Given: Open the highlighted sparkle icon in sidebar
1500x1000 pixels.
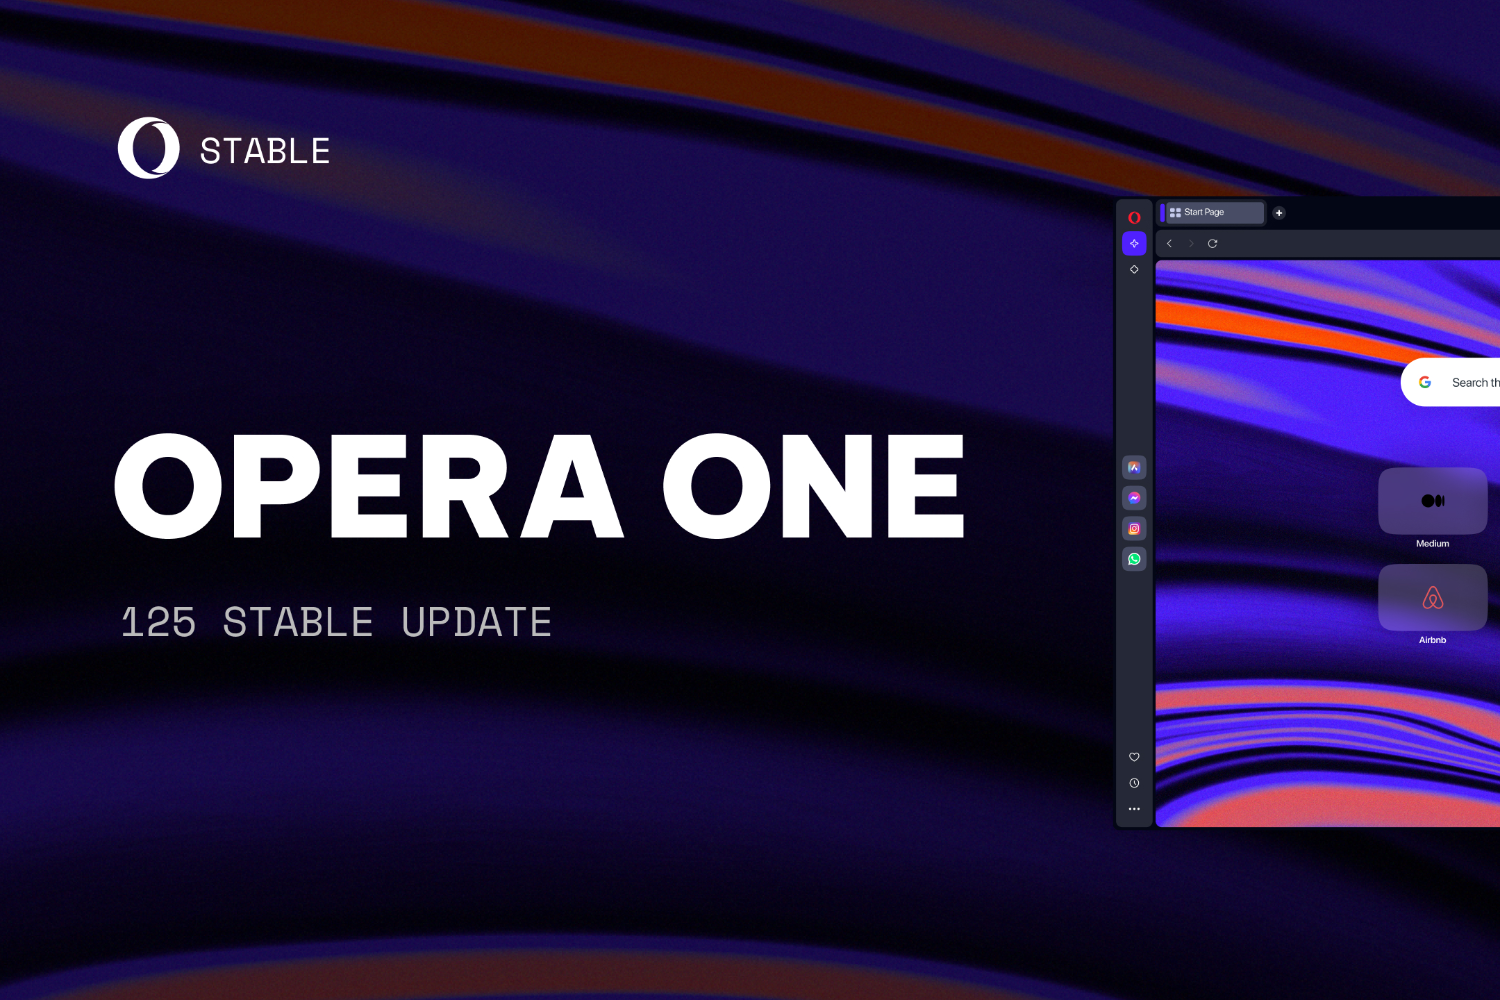Looking at the screenshot, I should [x=1134, y=243].
